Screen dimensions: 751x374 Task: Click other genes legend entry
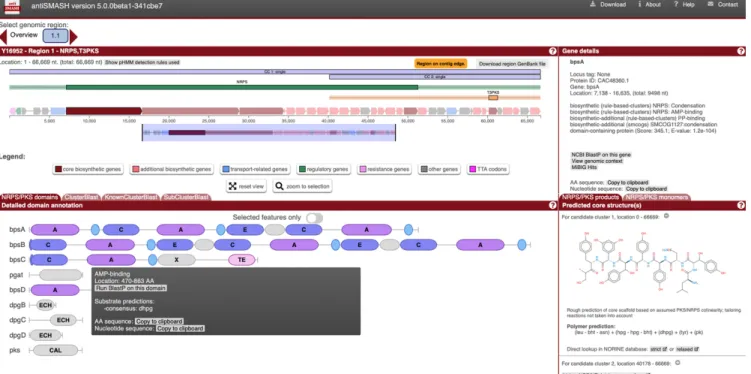(x=439, y=169)
